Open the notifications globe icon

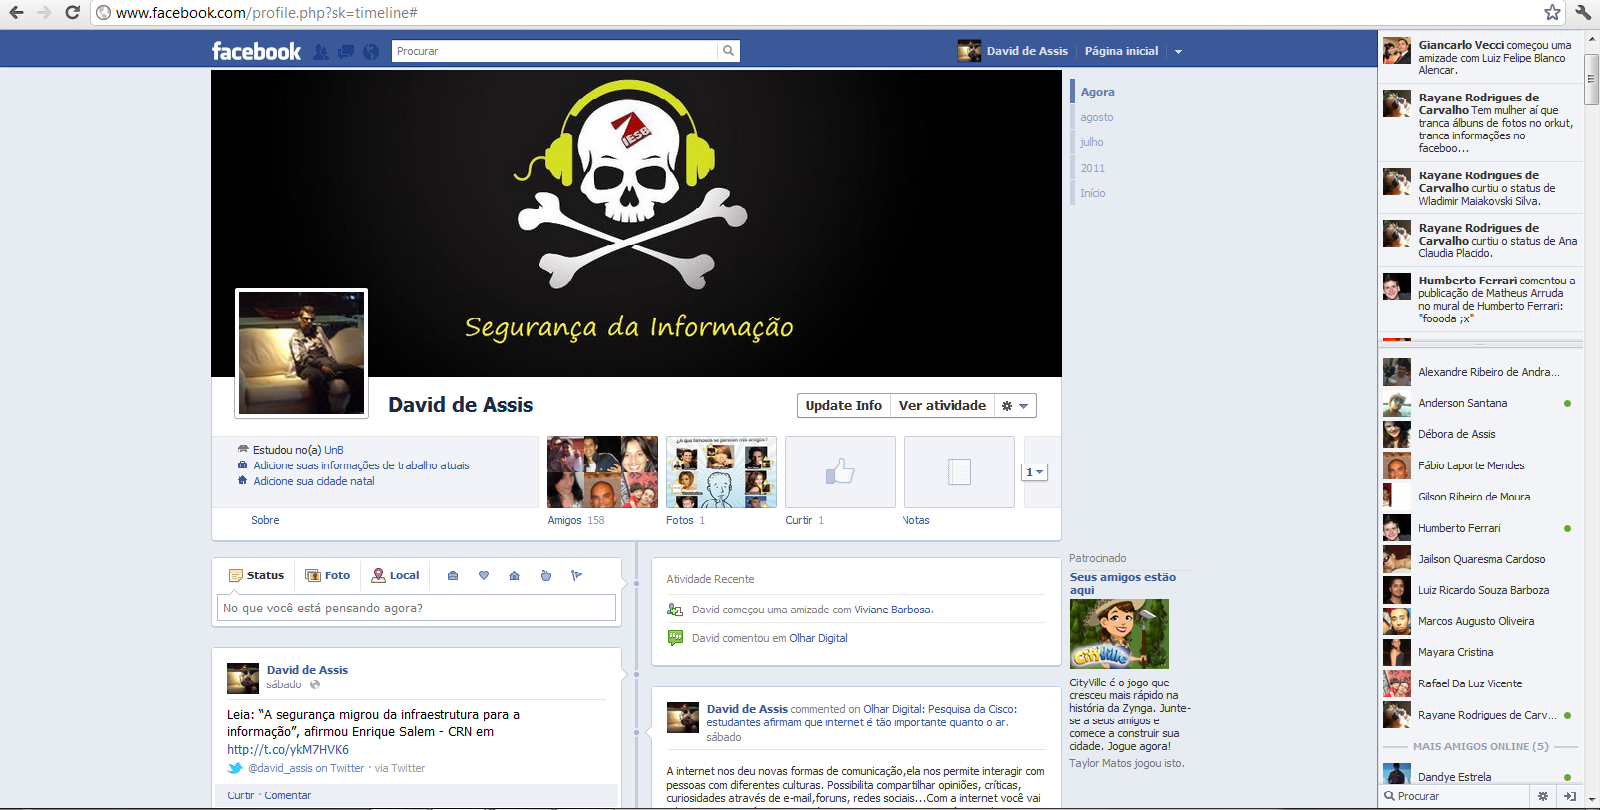point(371,52)
